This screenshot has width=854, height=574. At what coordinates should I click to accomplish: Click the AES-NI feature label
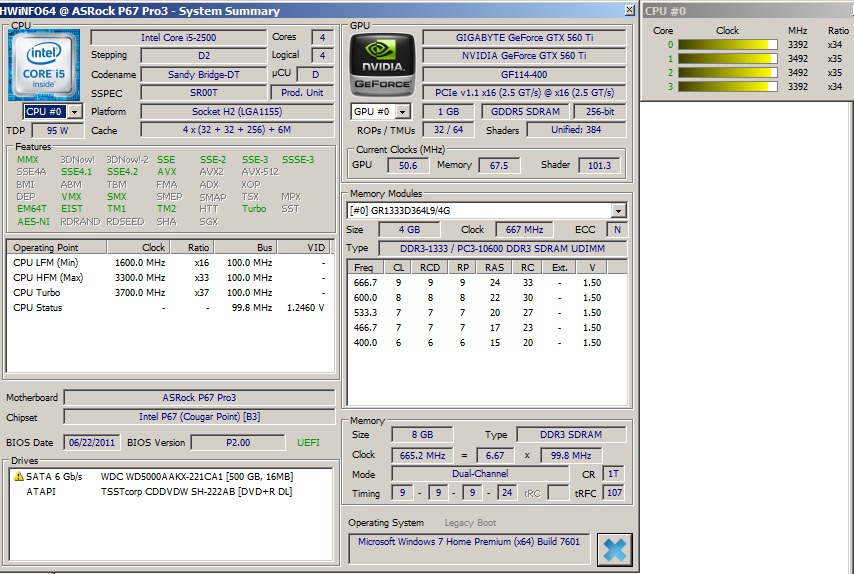(x=33, y=222)
